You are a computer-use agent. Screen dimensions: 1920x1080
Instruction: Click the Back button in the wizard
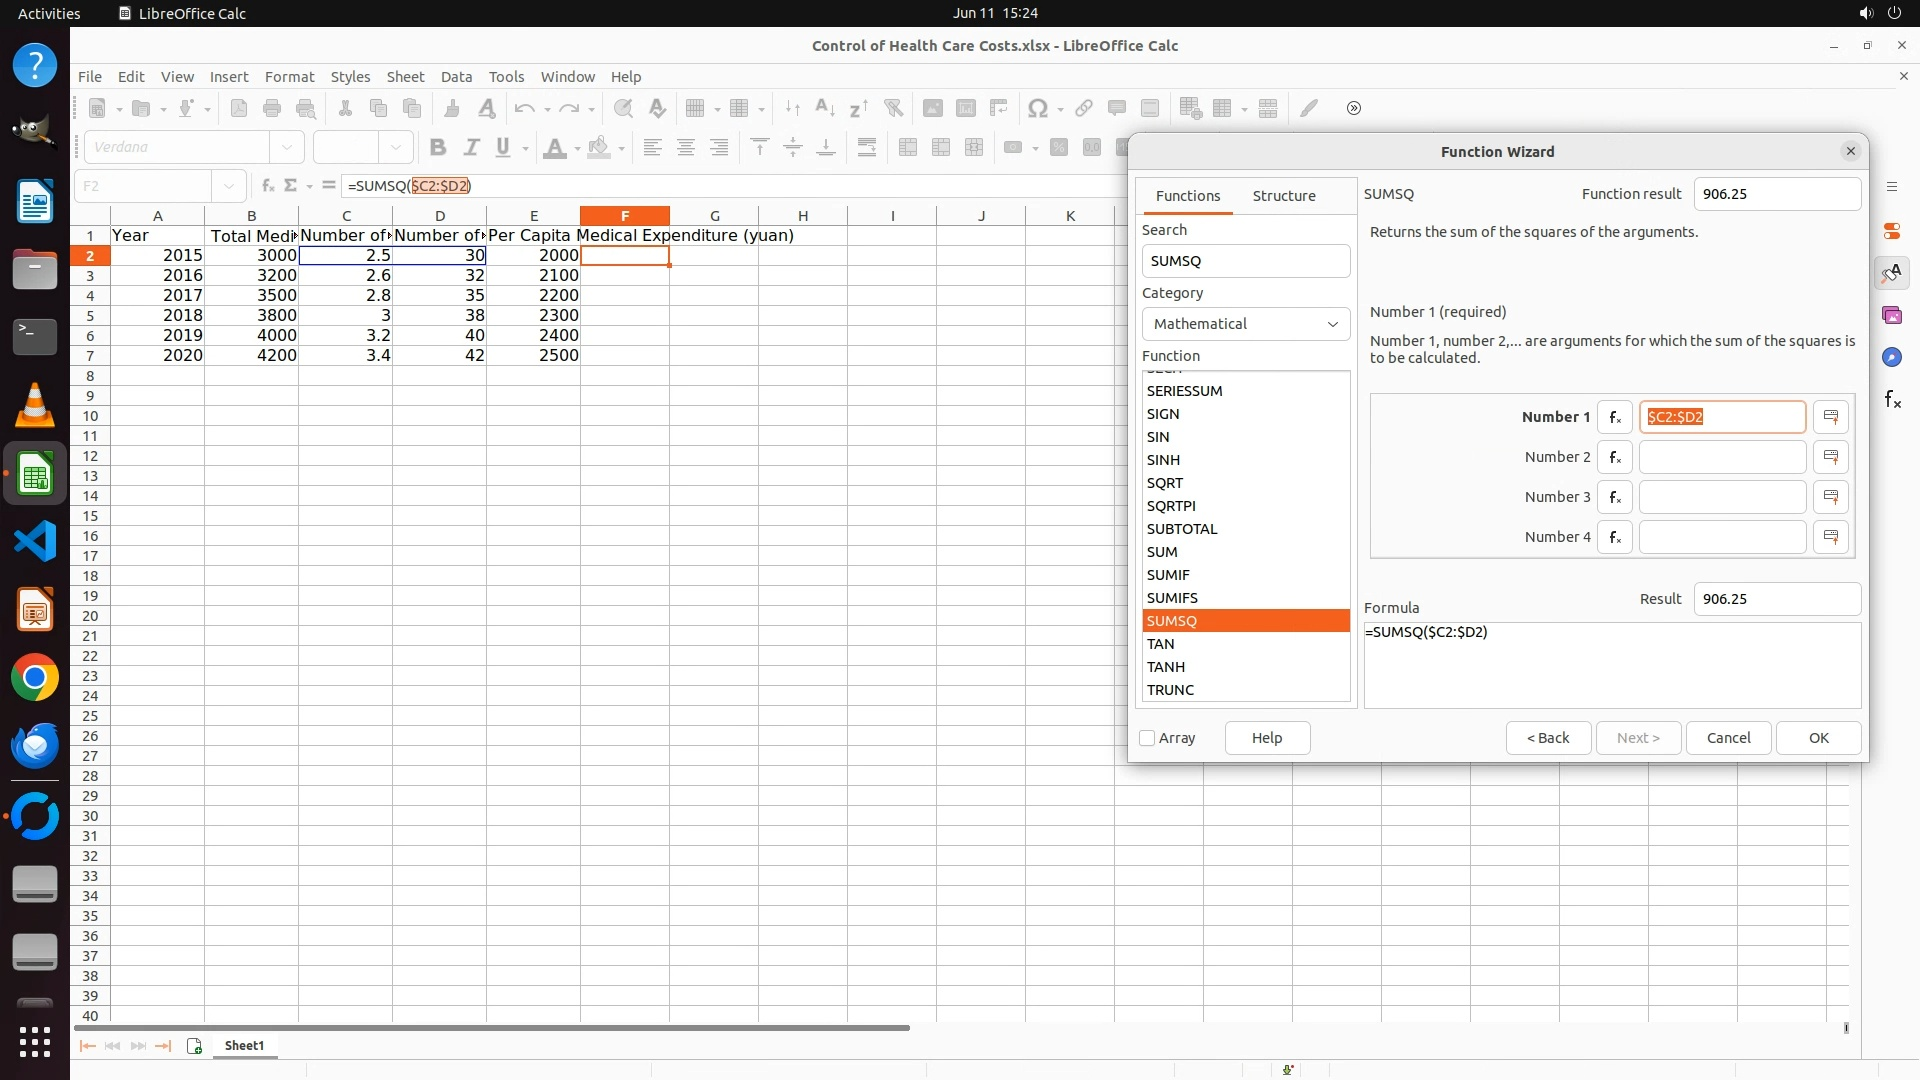(1548, 738)
